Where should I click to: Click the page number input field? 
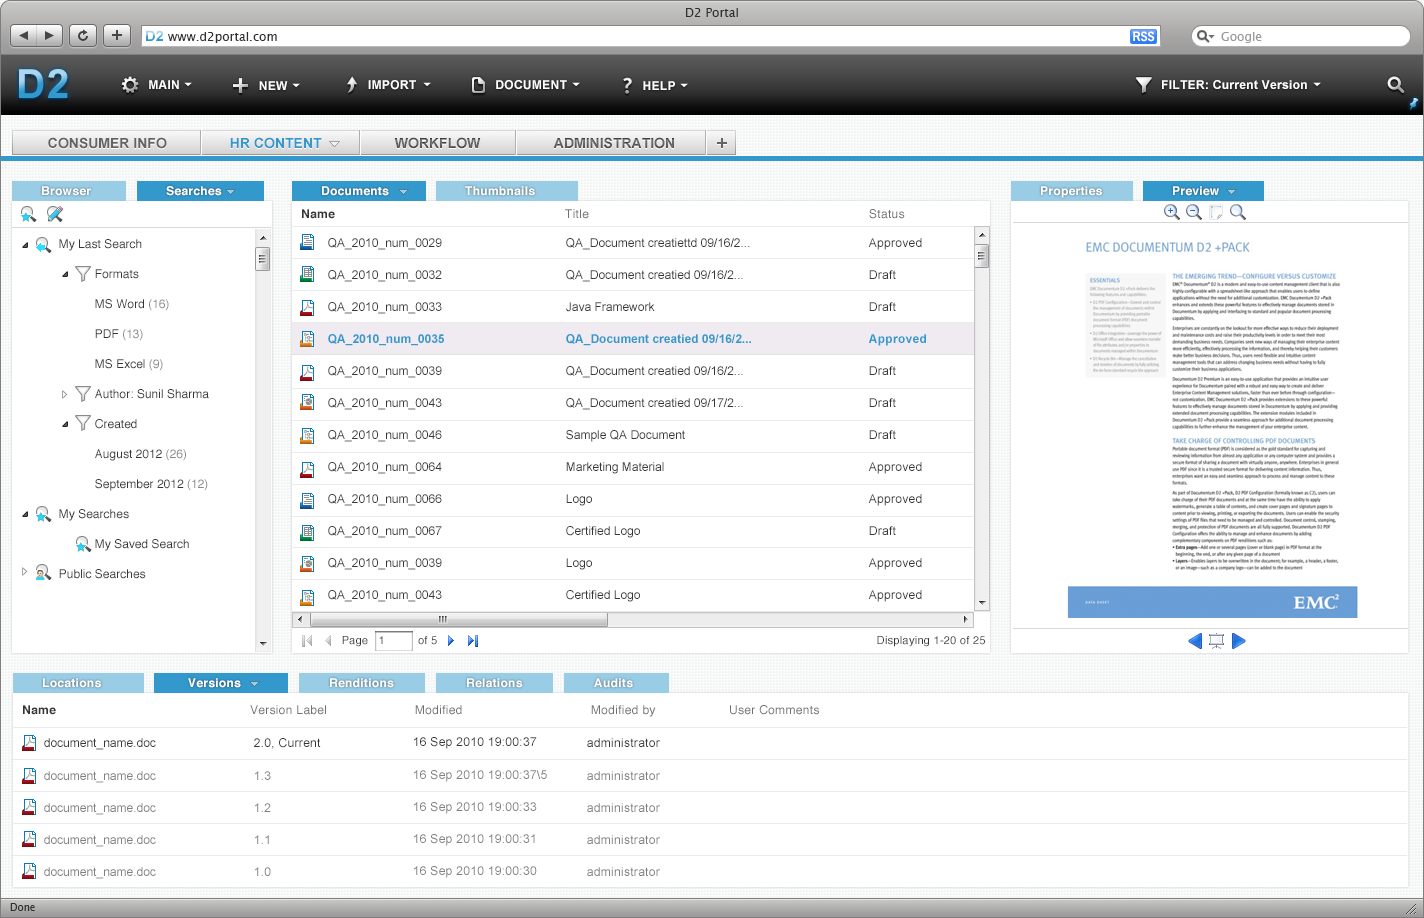[x=394, y=641]
